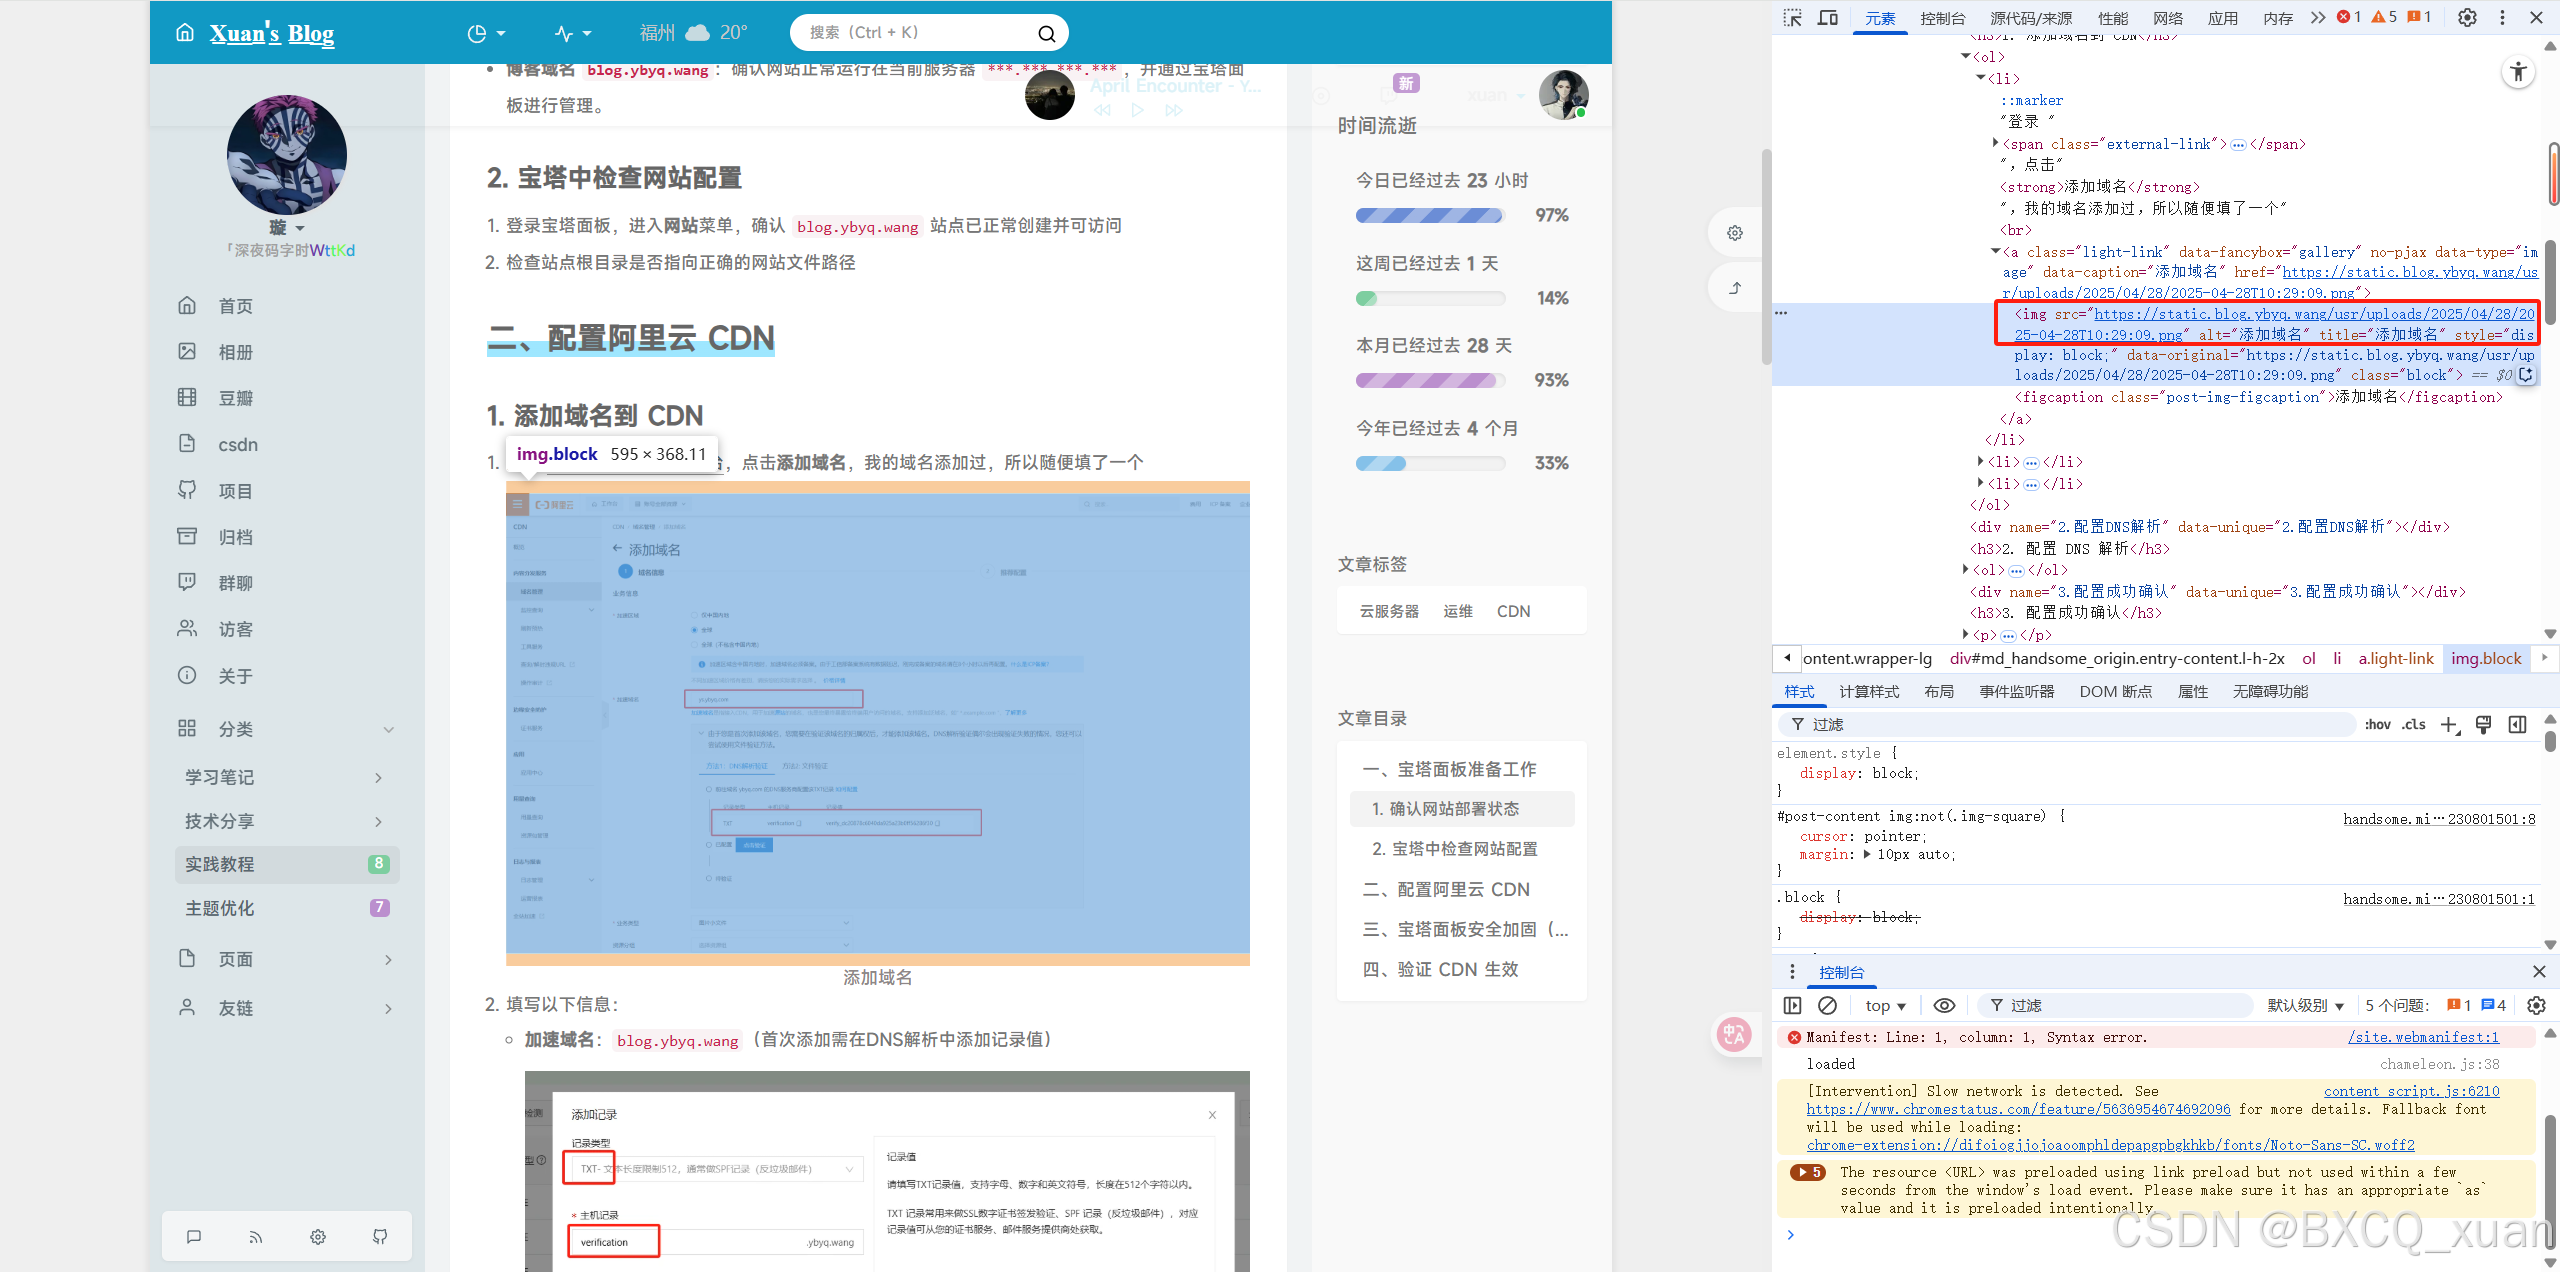Toggle console live expression eye icon
The height and width of the screenshot is (1272, 2560).
click(x=1944, y=1005)
